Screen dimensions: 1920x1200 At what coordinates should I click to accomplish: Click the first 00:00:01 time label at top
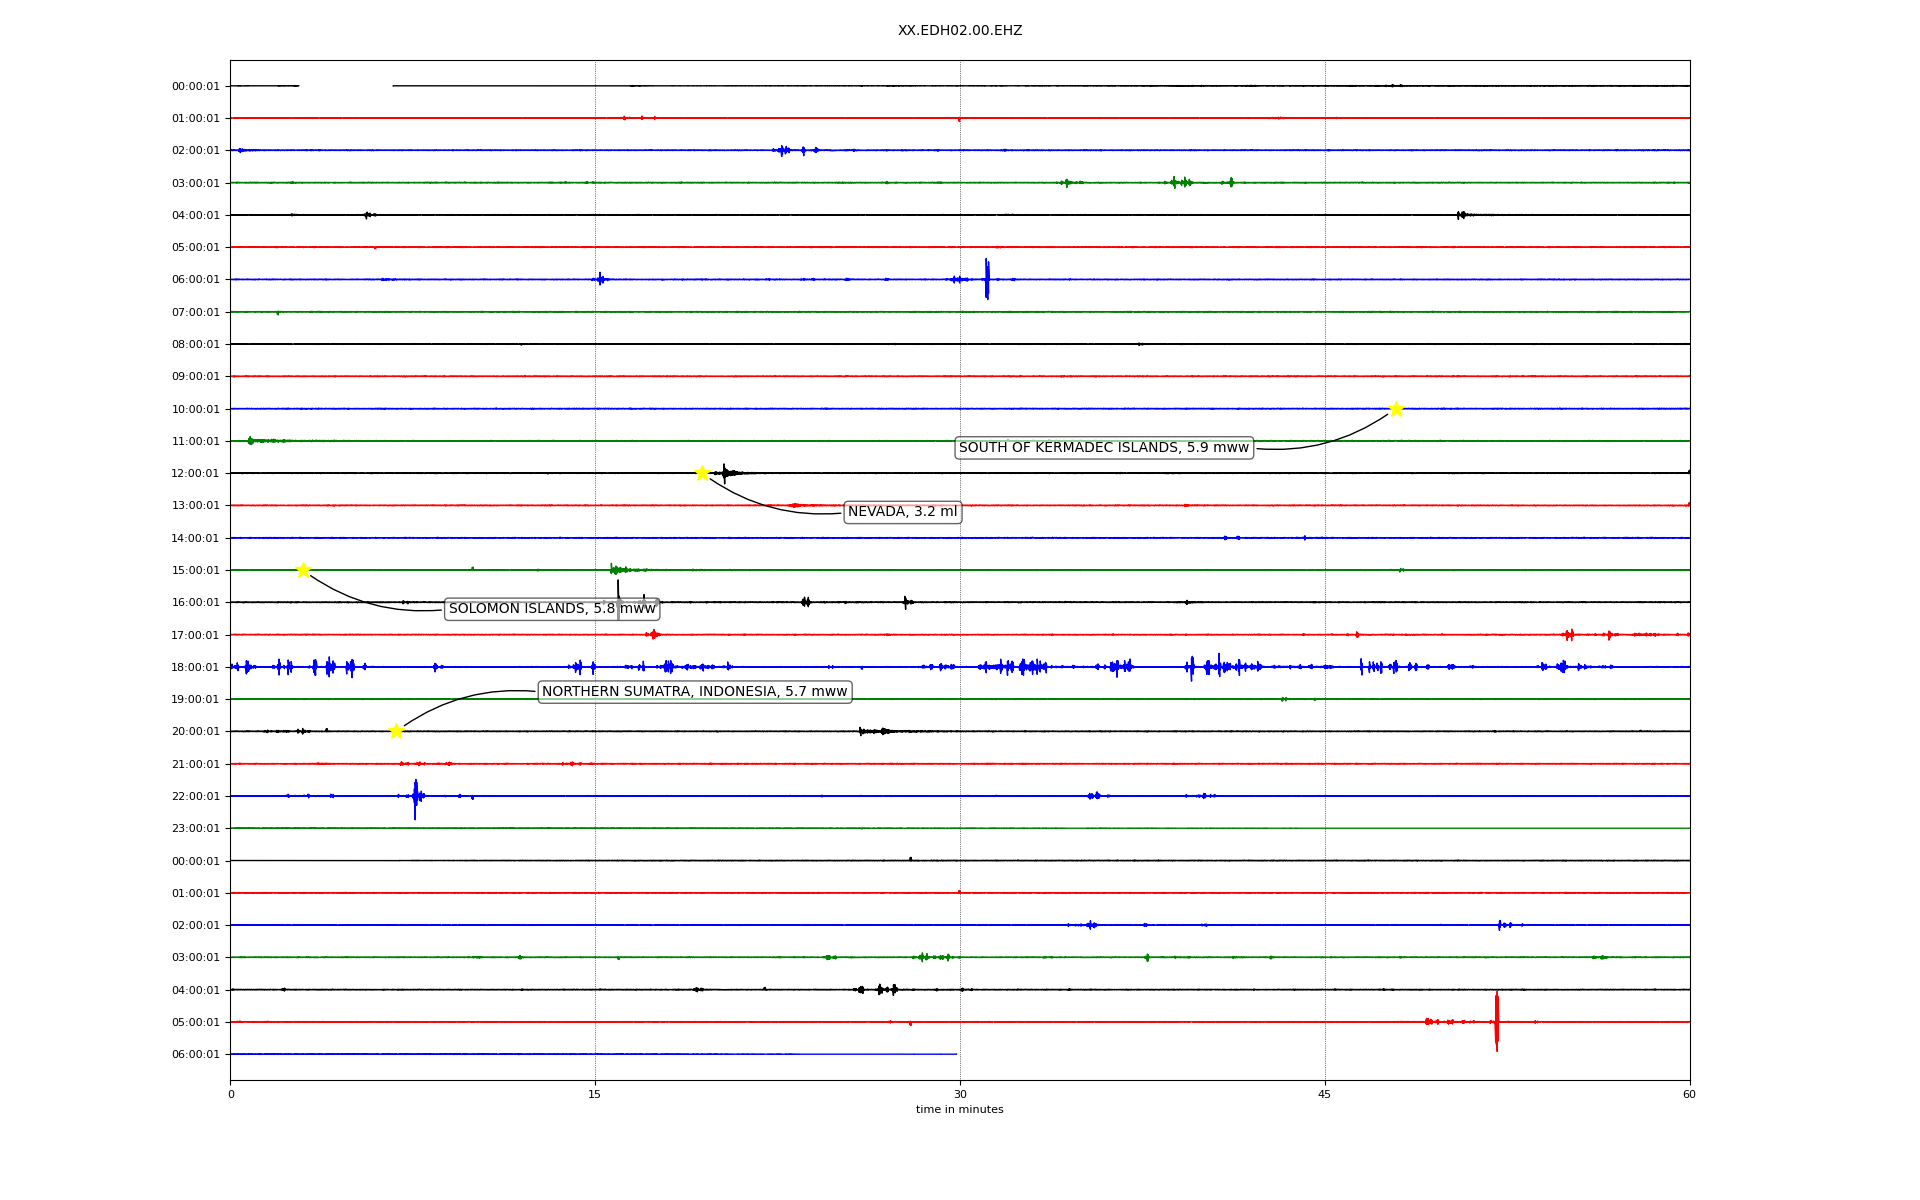click(195, 86)
